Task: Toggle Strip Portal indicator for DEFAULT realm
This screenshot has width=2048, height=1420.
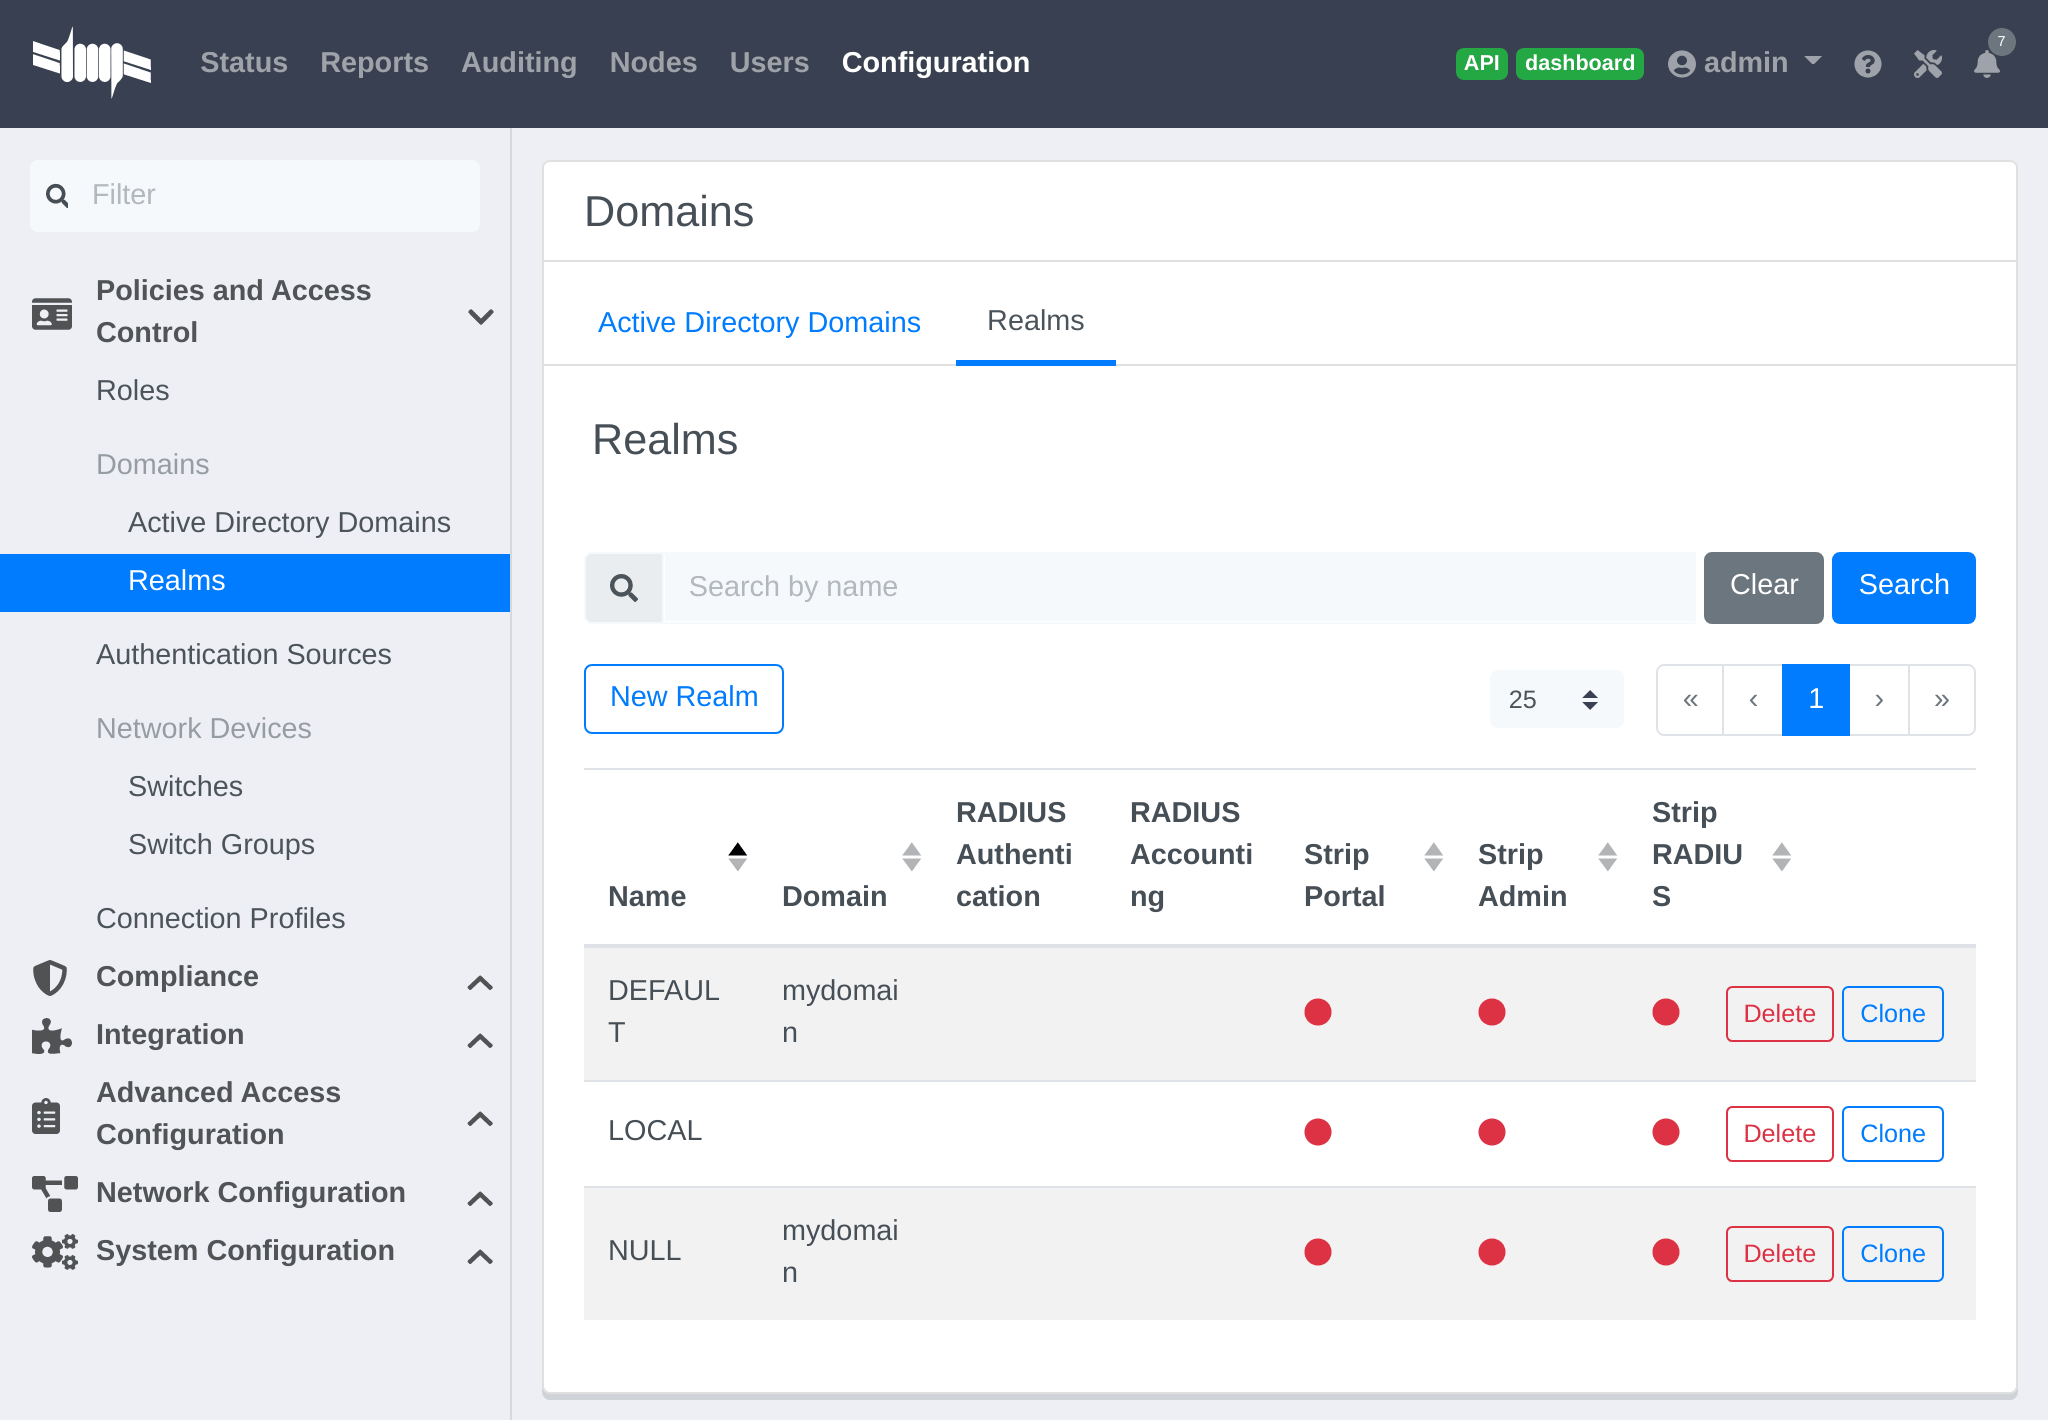Action: click(x=1318, y=1012)
